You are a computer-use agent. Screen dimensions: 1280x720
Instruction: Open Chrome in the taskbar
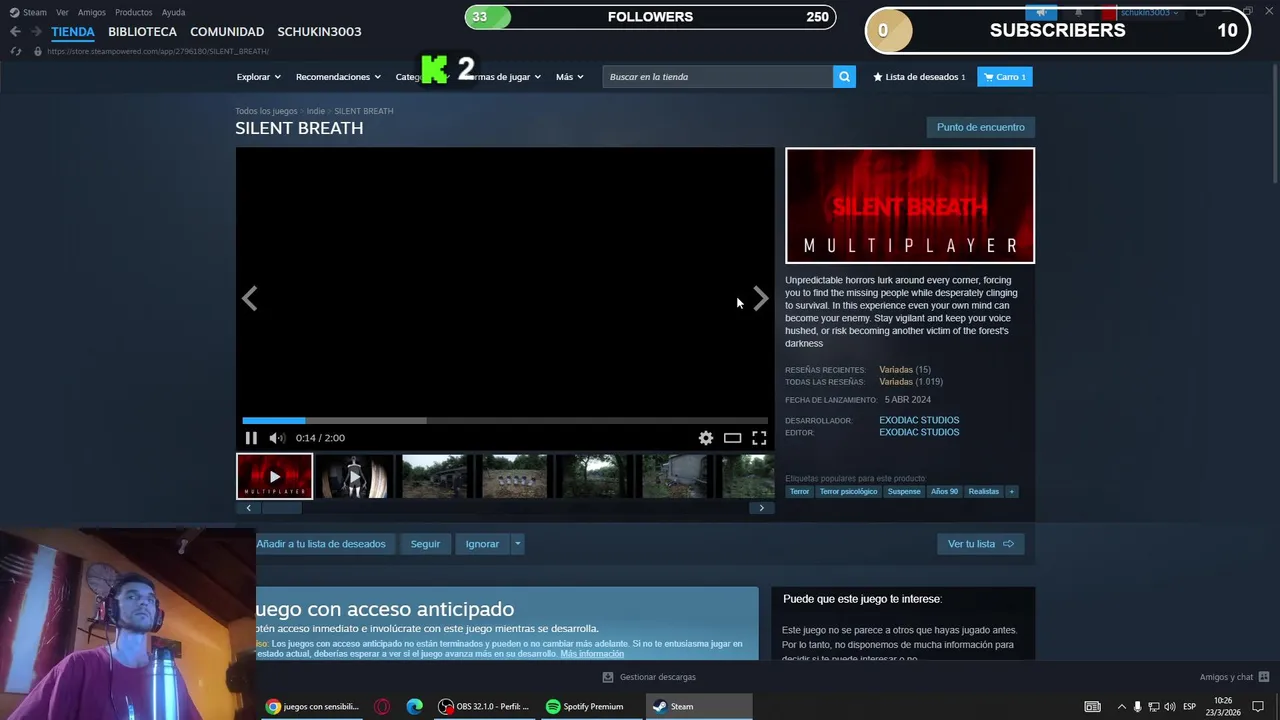(x=312, y=706)
